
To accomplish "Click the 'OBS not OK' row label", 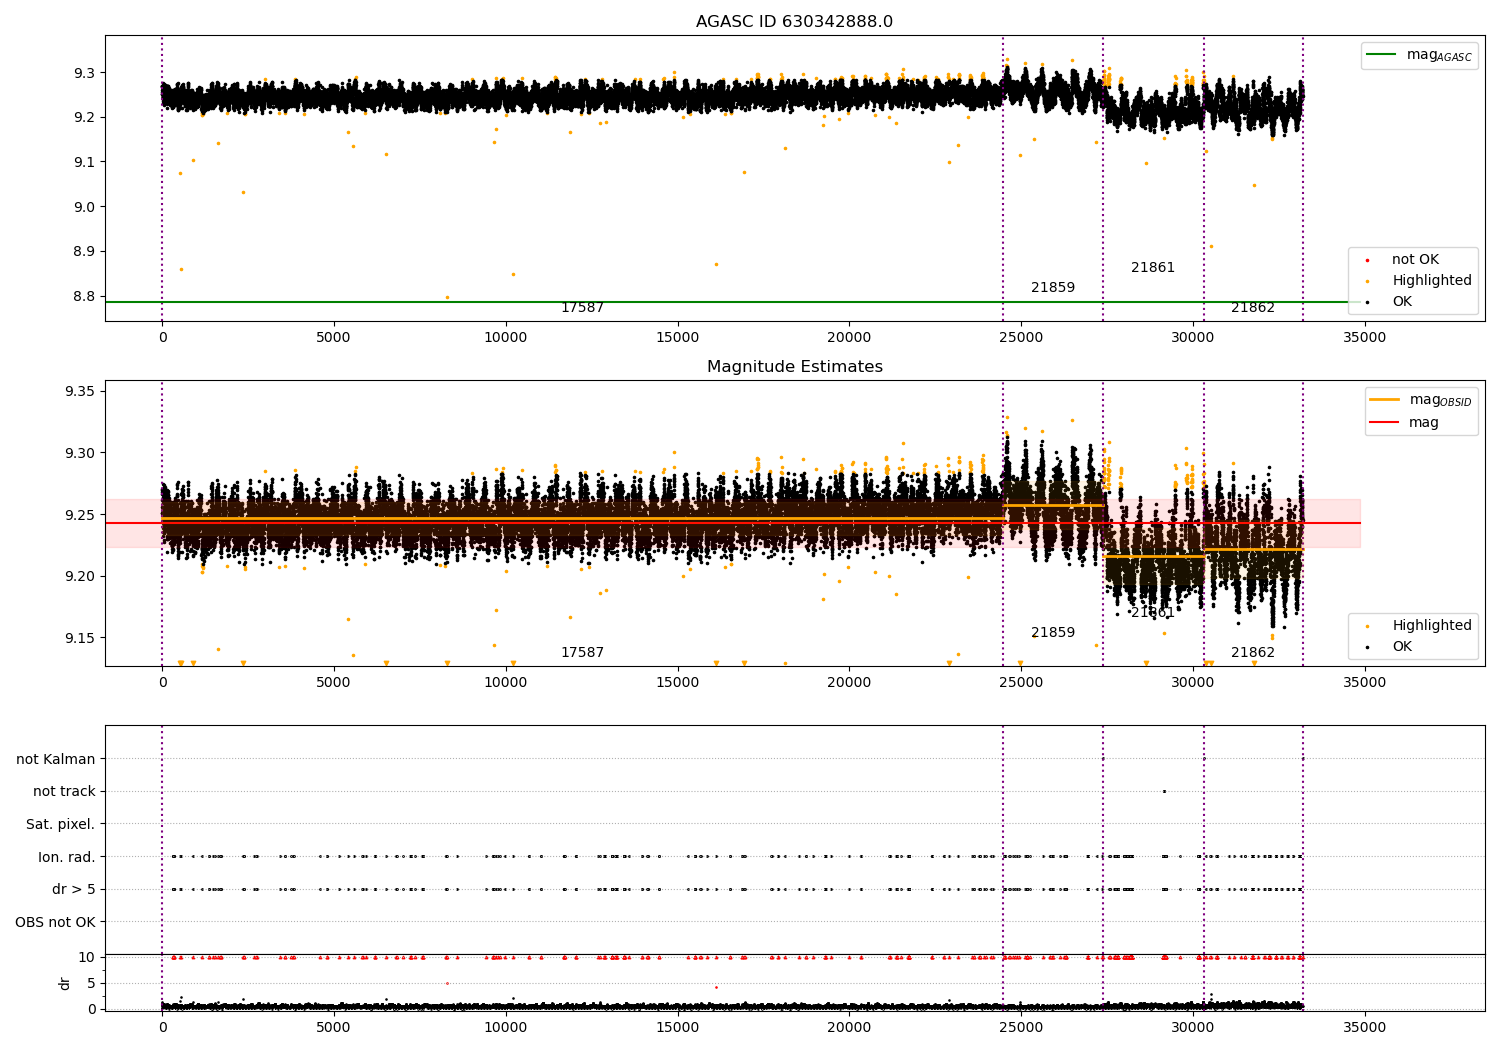I will pos(56,922).
